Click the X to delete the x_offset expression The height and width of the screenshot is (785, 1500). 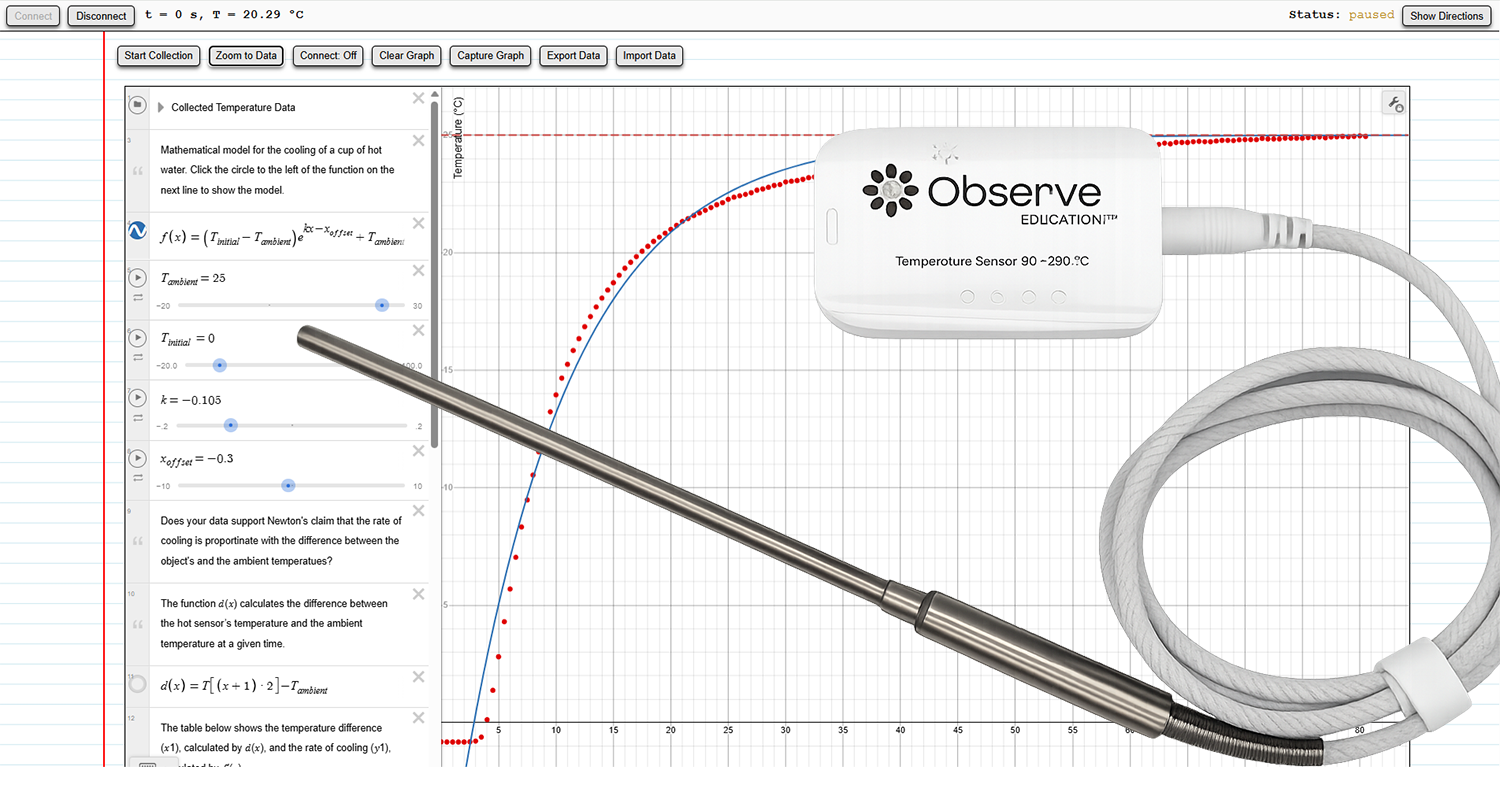(x=418, y=450)
